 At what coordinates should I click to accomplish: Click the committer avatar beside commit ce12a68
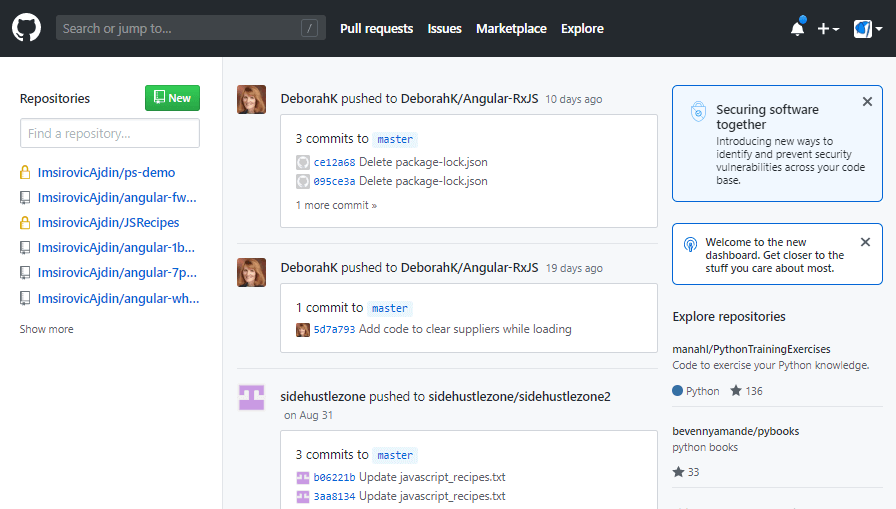303,162
